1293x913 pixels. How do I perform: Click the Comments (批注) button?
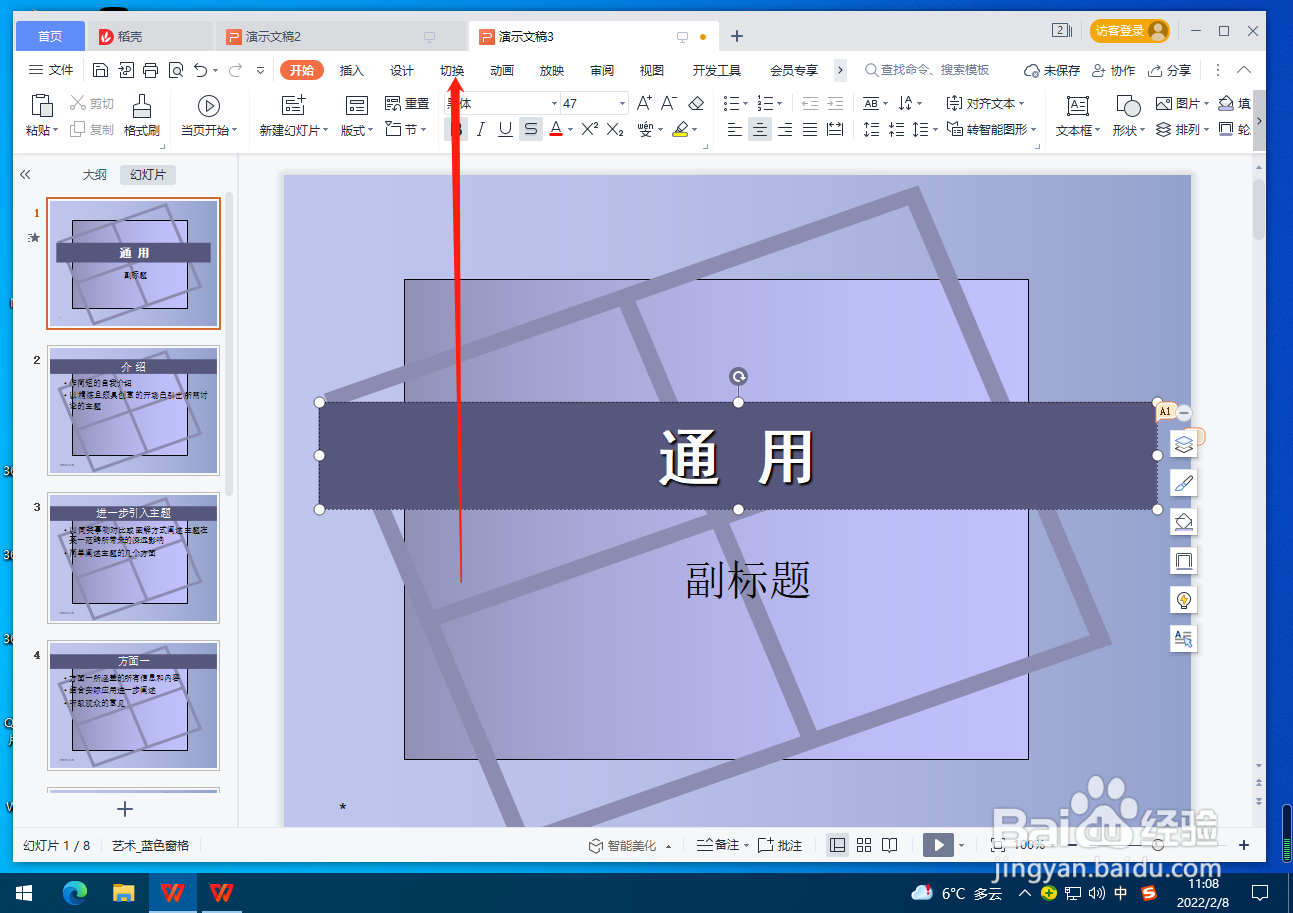click(x=781, y=845)
